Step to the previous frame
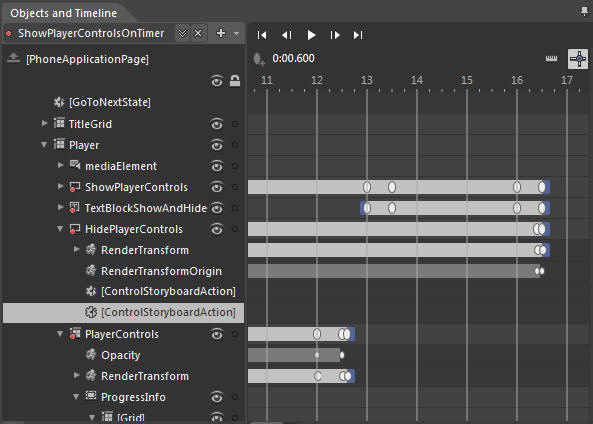Viewport: 593px width, 424px height. 287,35
